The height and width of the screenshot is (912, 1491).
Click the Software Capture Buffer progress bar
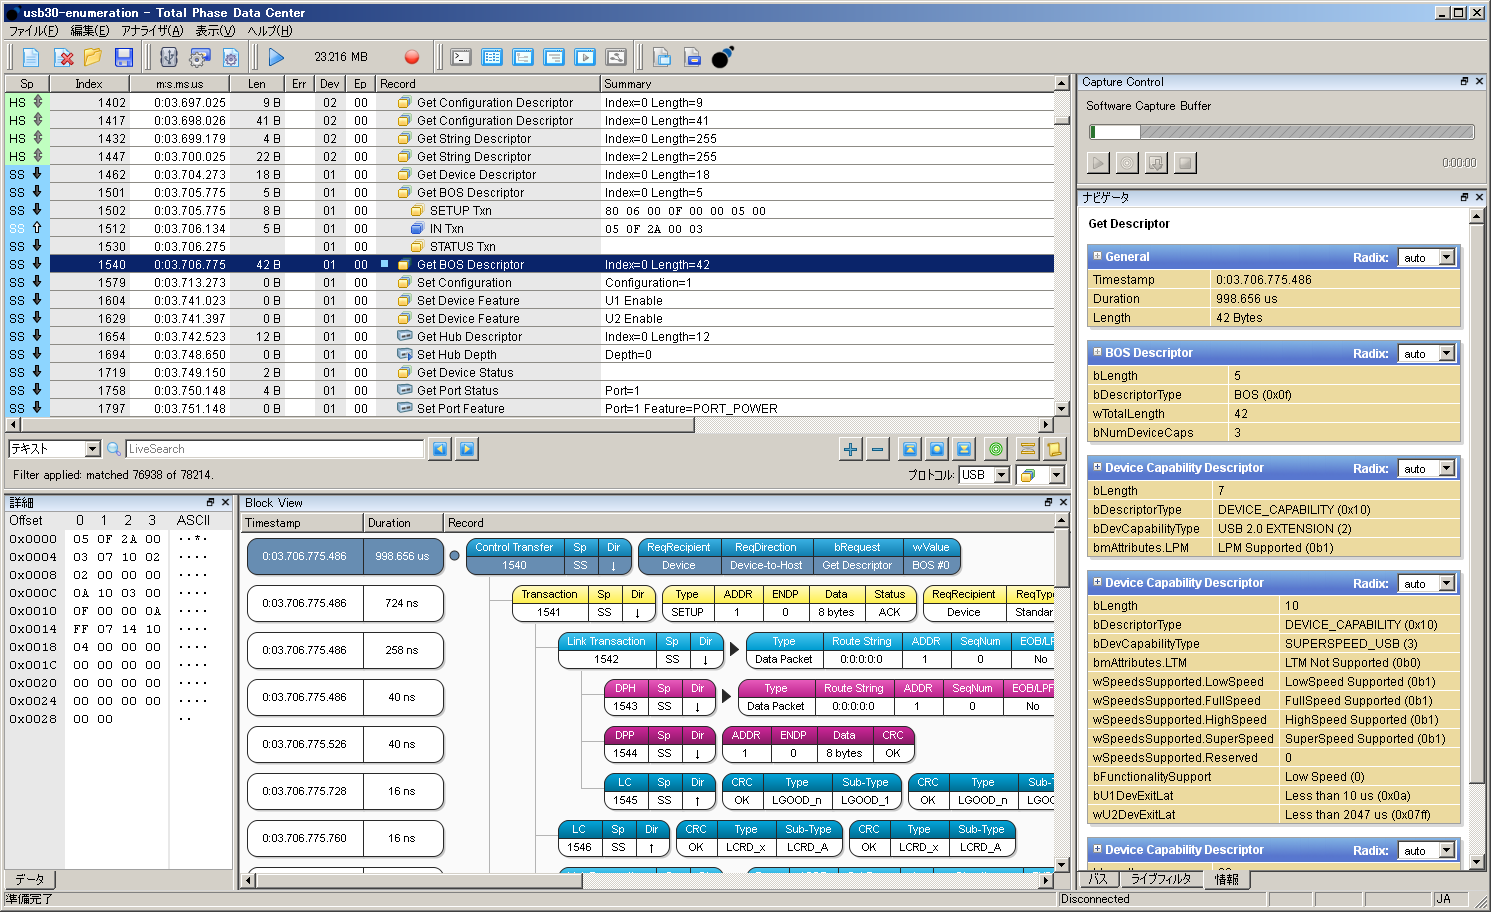pyautogui.click(x=1282, y=132)
